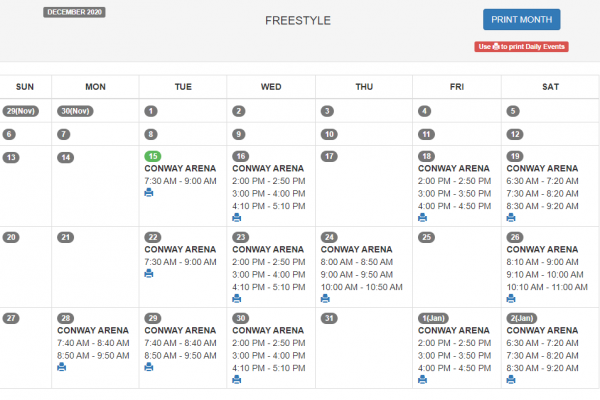Click the print icon for December 16
The image size is (600, 400).
[237, 217]
